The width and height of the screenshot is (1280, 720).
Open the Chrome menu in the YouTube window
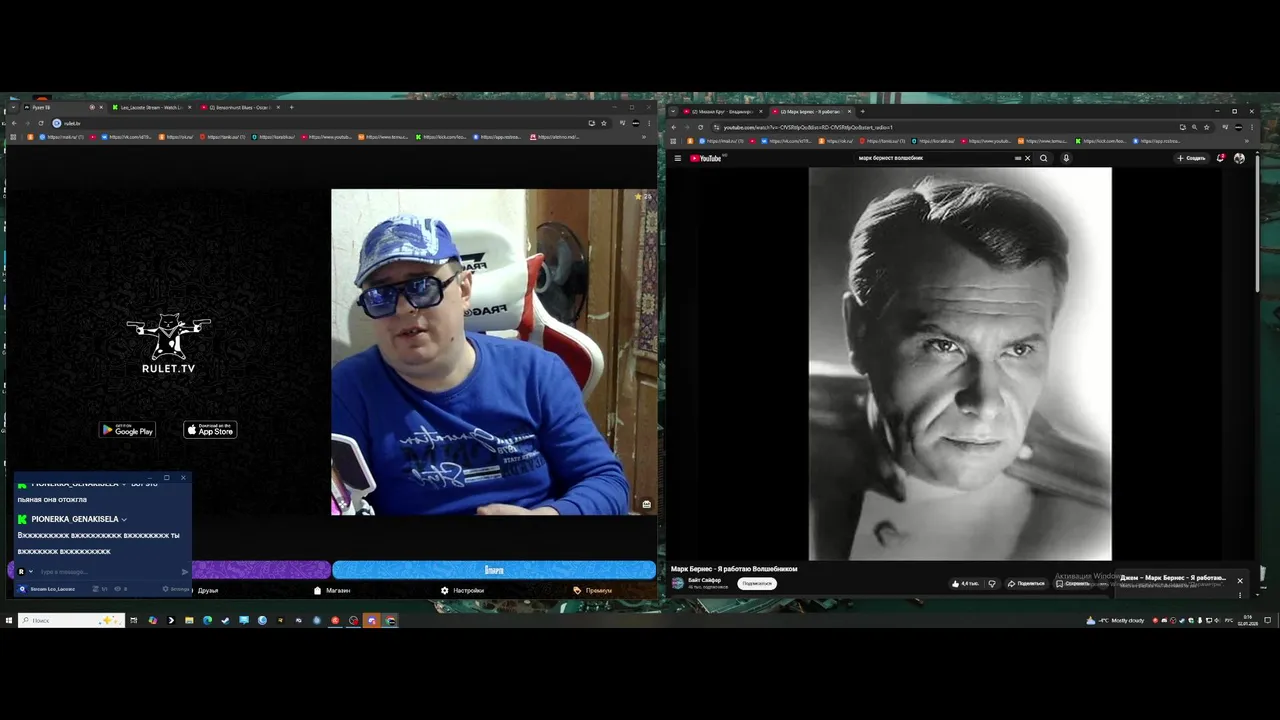(x=1251, y=127)
